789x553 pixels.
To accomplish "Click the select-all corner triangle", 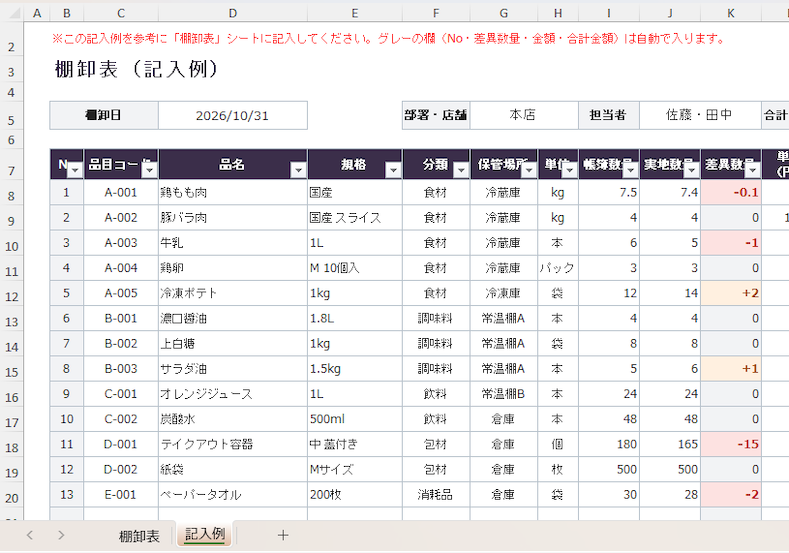I will tap(15, 13).
